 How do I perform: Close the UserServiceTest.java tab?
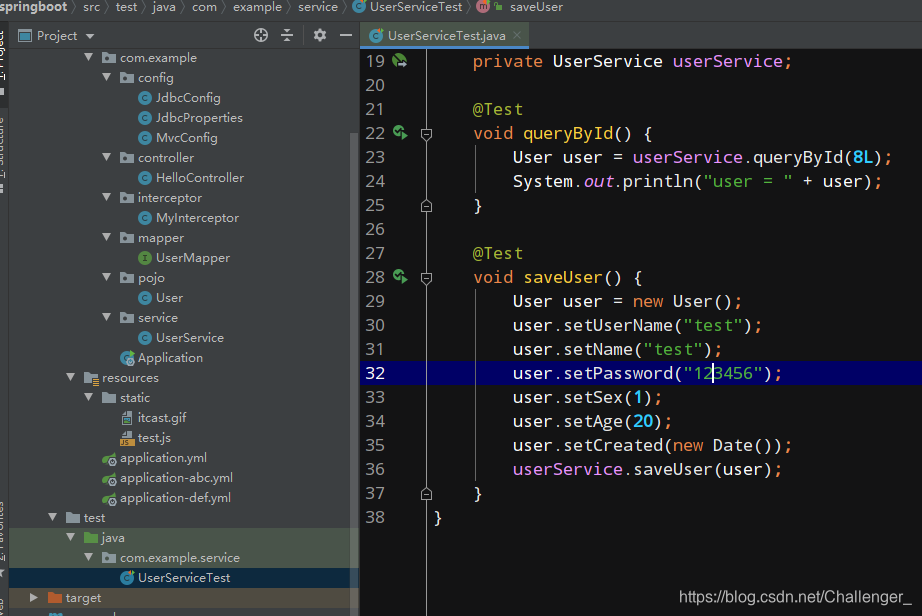coord(517,35)
